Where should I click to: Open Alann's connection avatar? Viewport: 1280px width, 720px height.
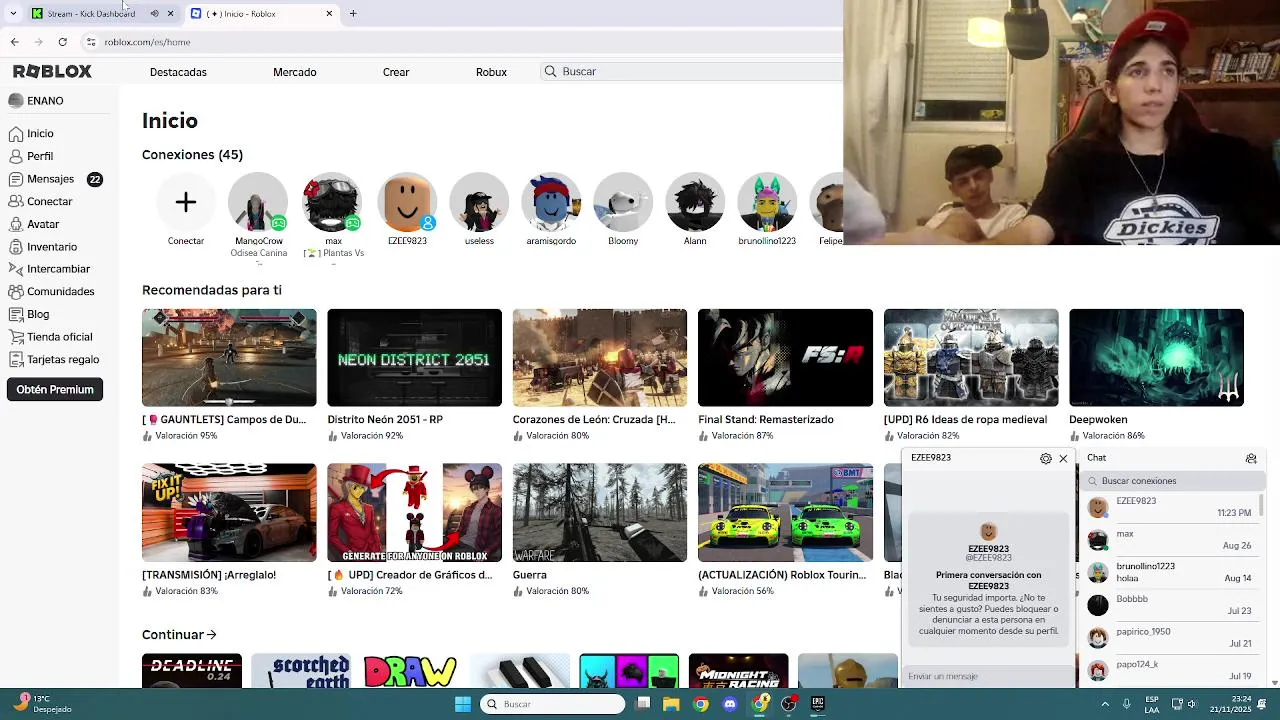695,203
